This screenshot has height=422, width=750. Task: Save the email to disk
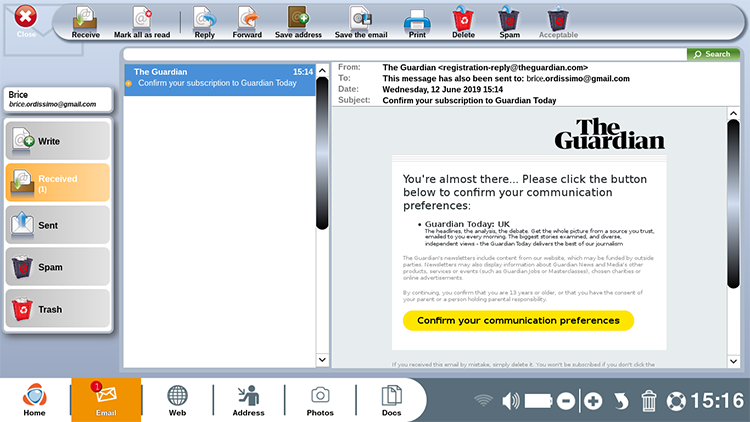(361, 22)
